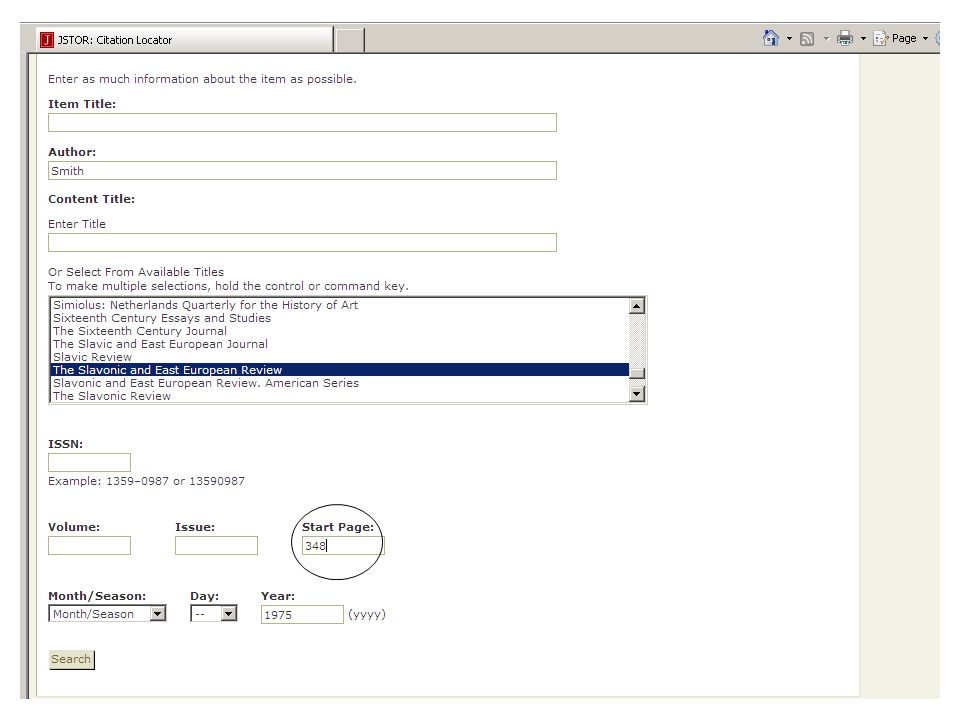Click the title list scrollbar thumb
Image resolution: width=960 pixels, height=720 pixels.
tap(637, 373)
